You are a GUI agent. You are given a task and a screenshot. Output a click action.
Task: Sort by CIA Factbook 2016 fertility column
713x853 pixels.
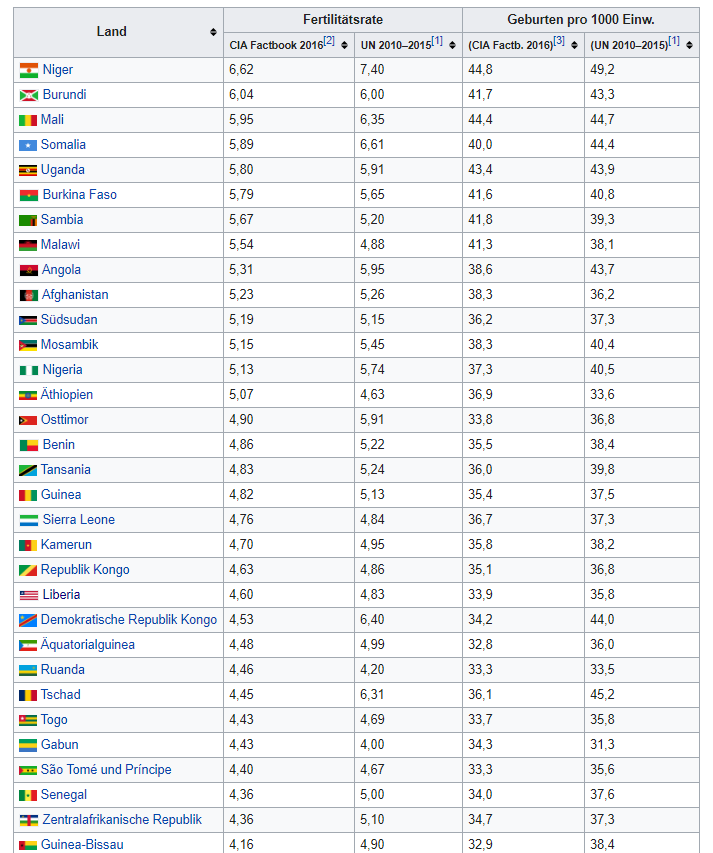tap(344, 45)
